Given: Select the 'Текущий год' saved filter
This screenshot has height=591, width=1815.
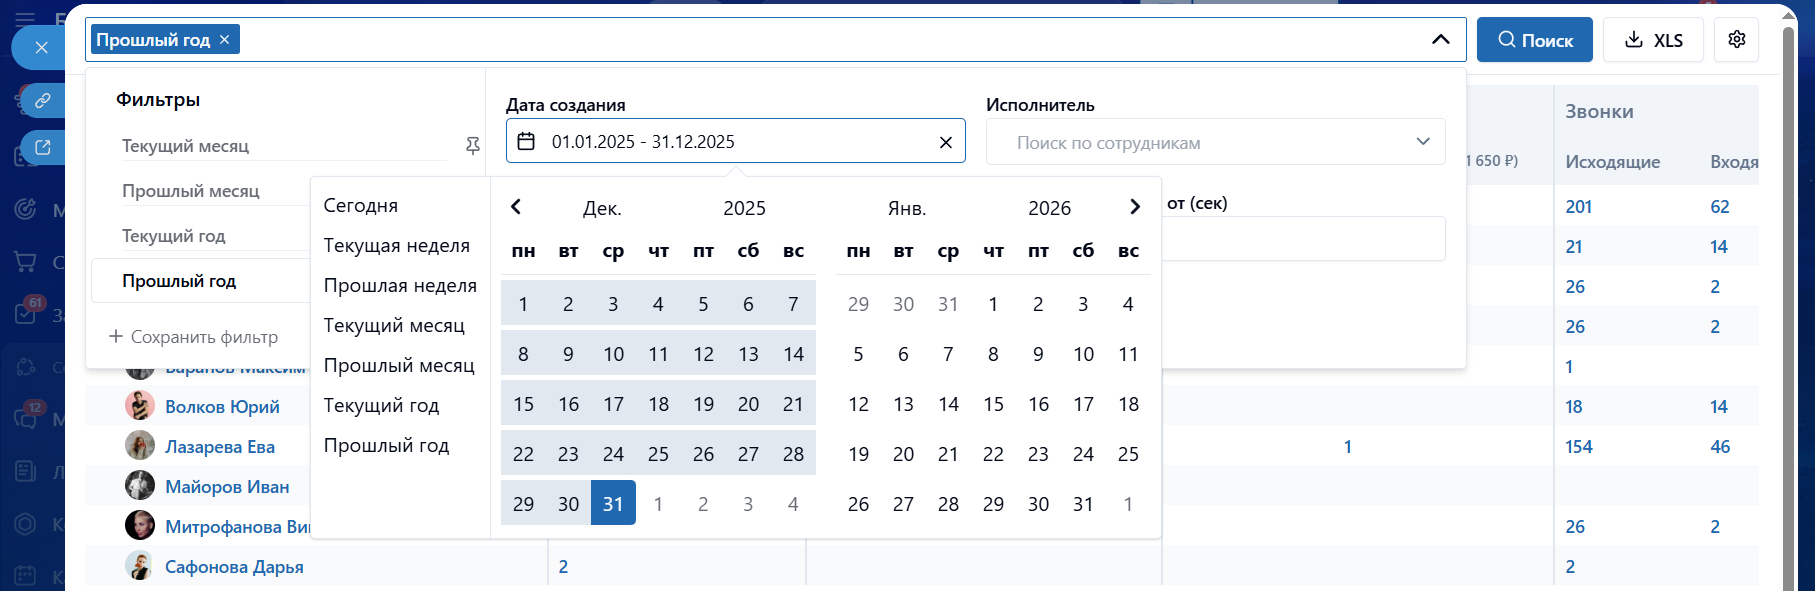Looking at the screenshot, I should pyautogui.click(x=173, y=236).
